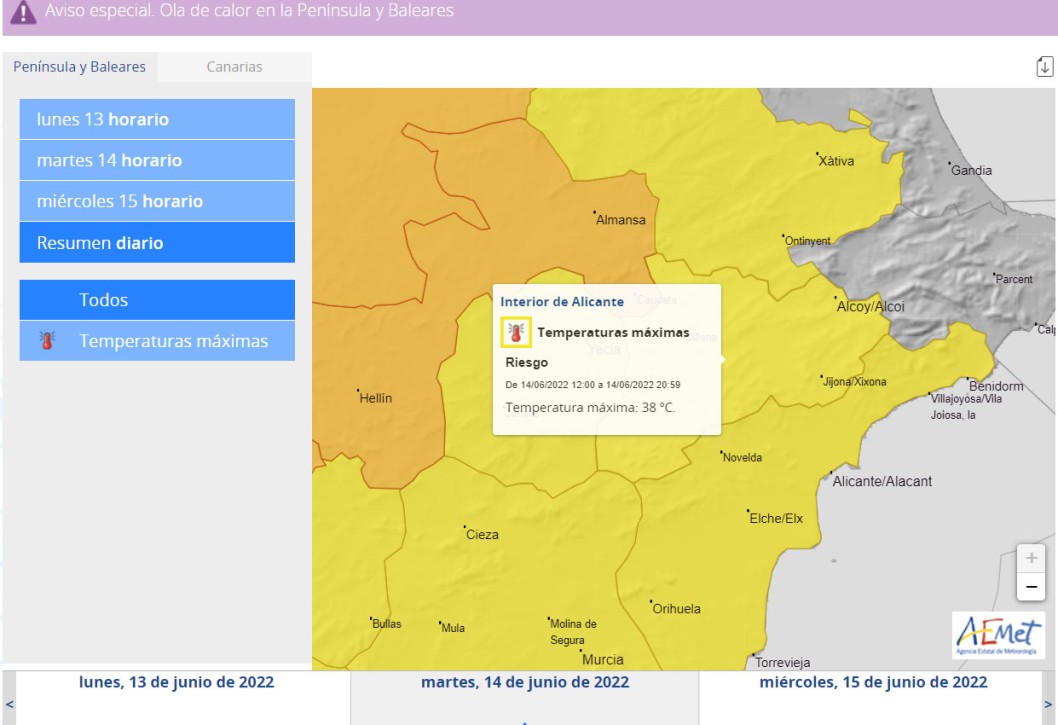Open the Ola de calor special notice
Image resolution: width=1058 pixels, height=725 pixels.
point(249,11)
